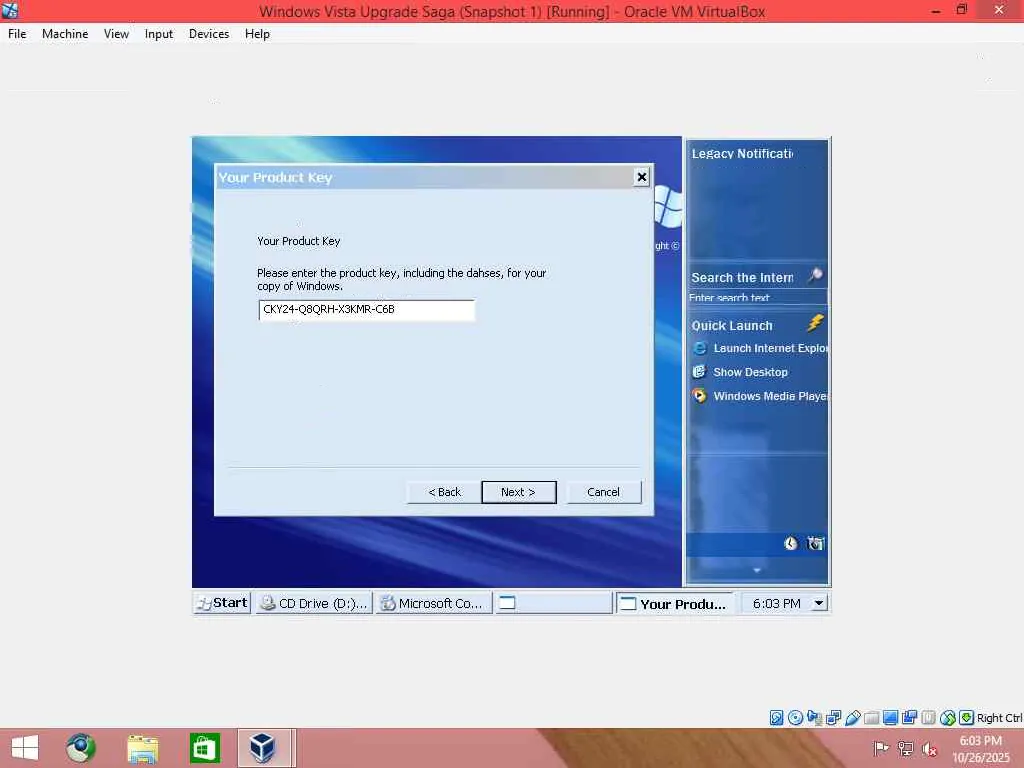Expand the guest tray dropdown arrow by clock
Screen dimensions: 1024x768
point(819,603)
